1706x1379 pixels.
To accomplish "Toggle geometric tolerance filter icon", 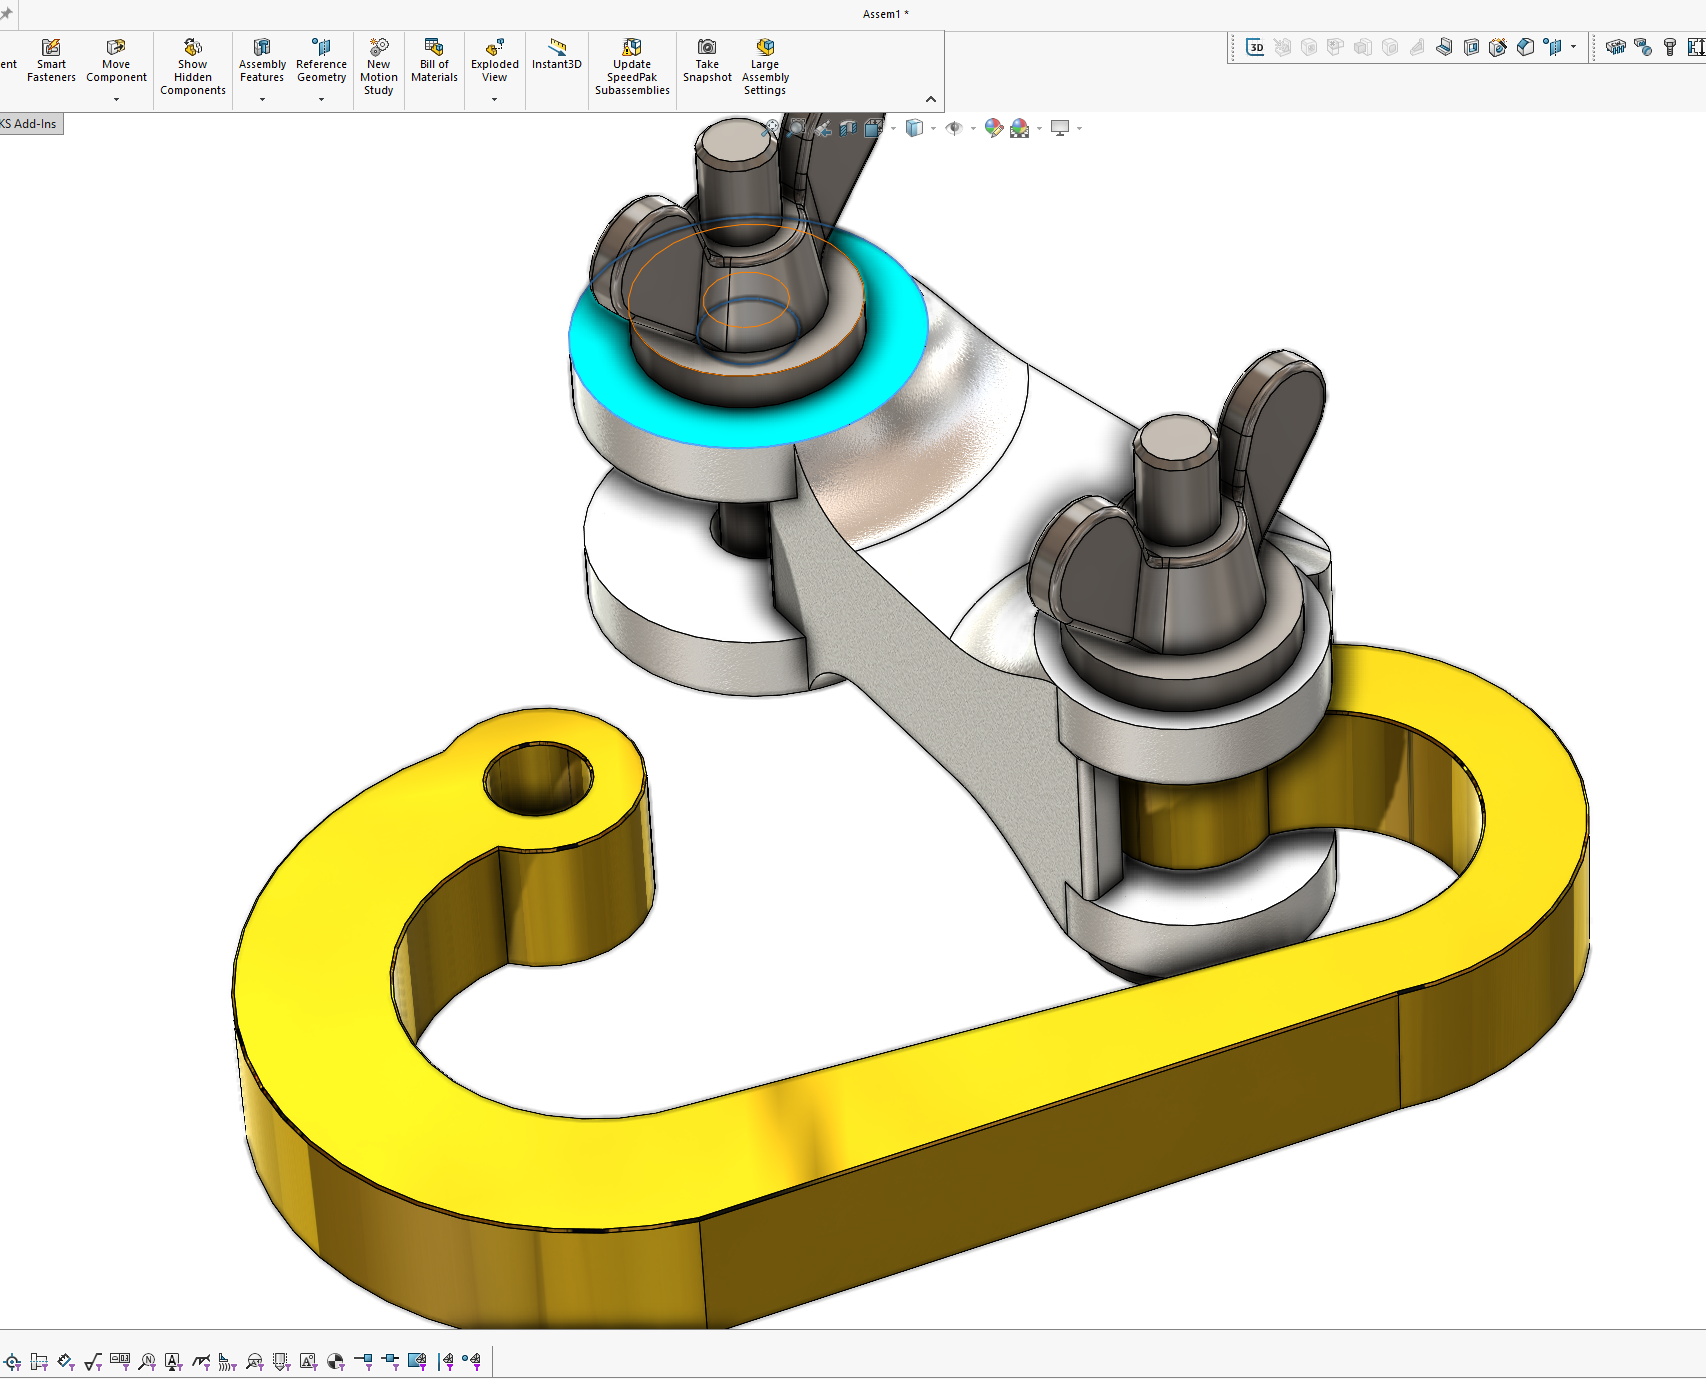I will (x=120, y=1361).
